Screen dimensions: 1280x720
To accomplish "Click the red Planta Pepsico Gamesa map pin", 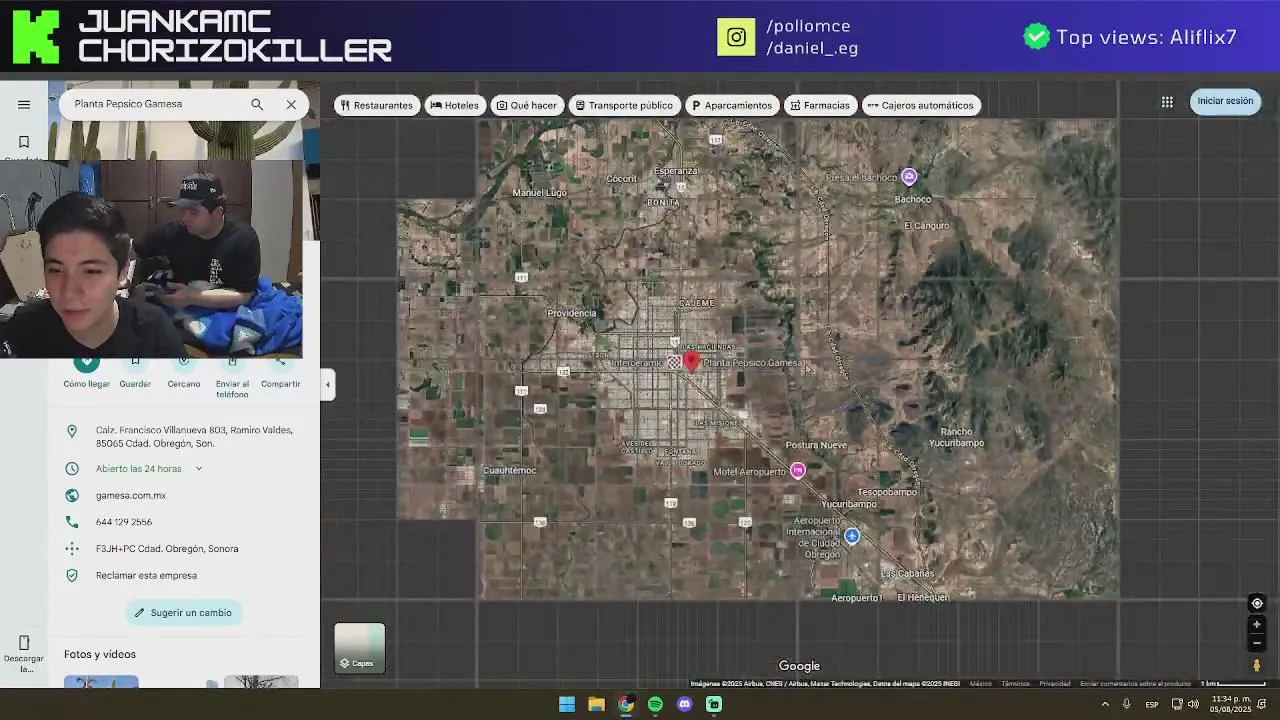I will coord(691,360).
